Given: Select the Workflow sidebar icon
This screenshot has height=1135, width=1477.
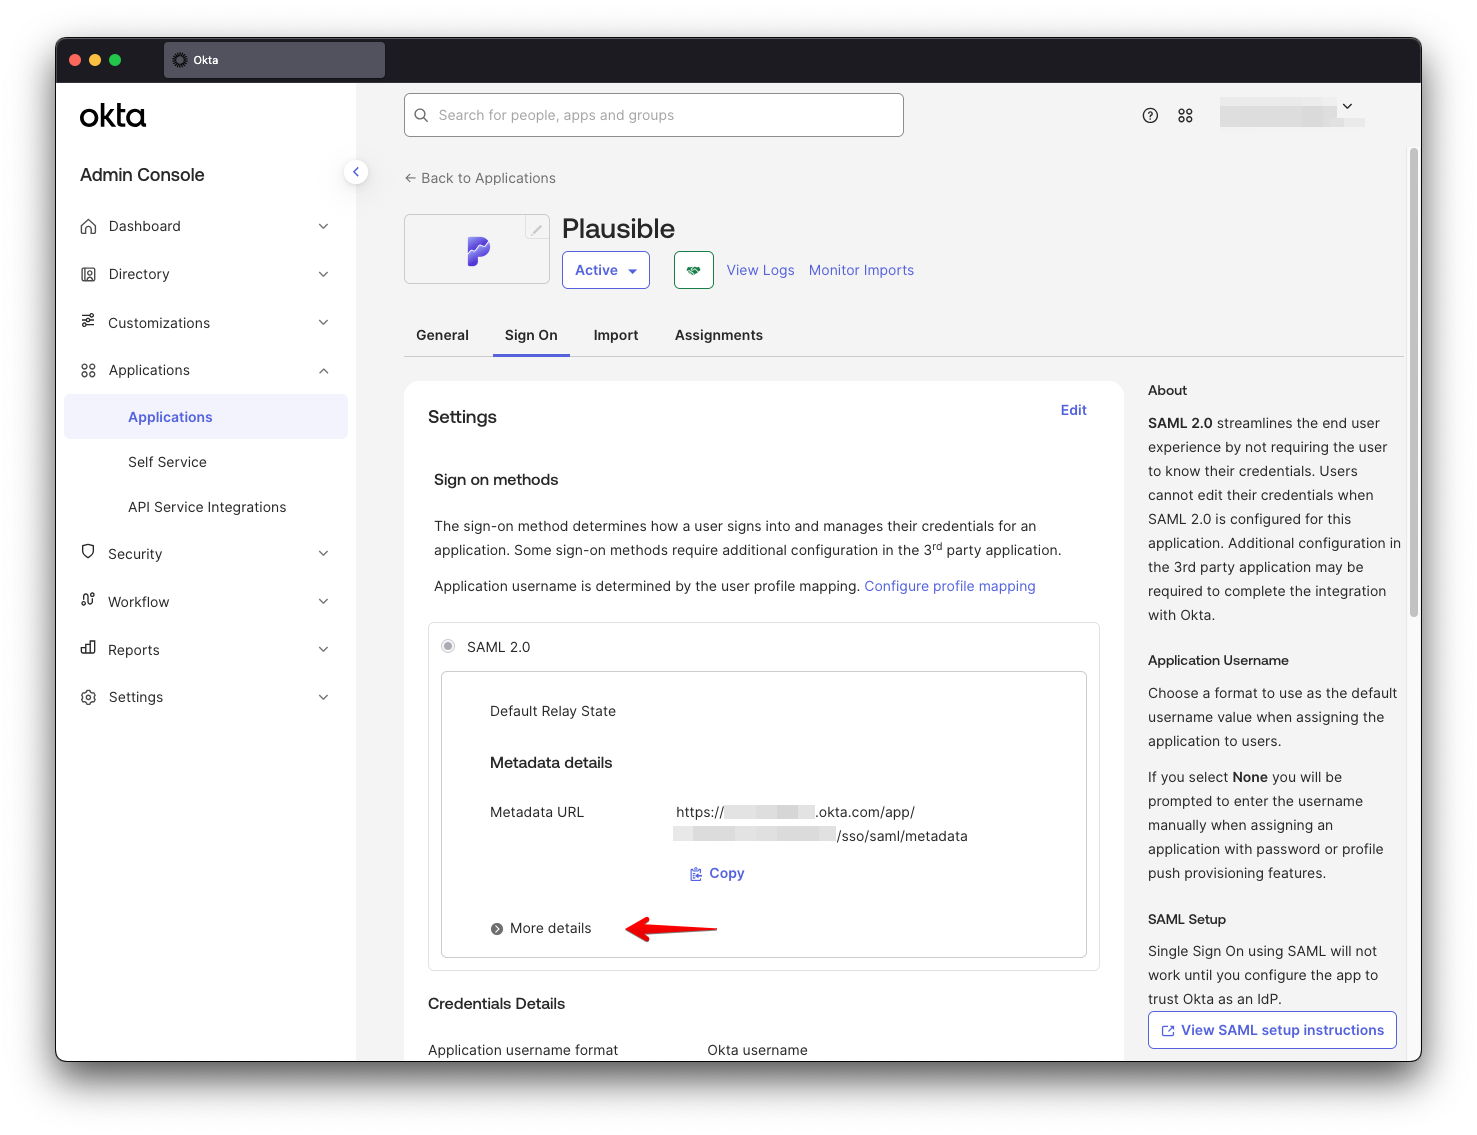Looking at the screenshot, I should tap(88, 601).
